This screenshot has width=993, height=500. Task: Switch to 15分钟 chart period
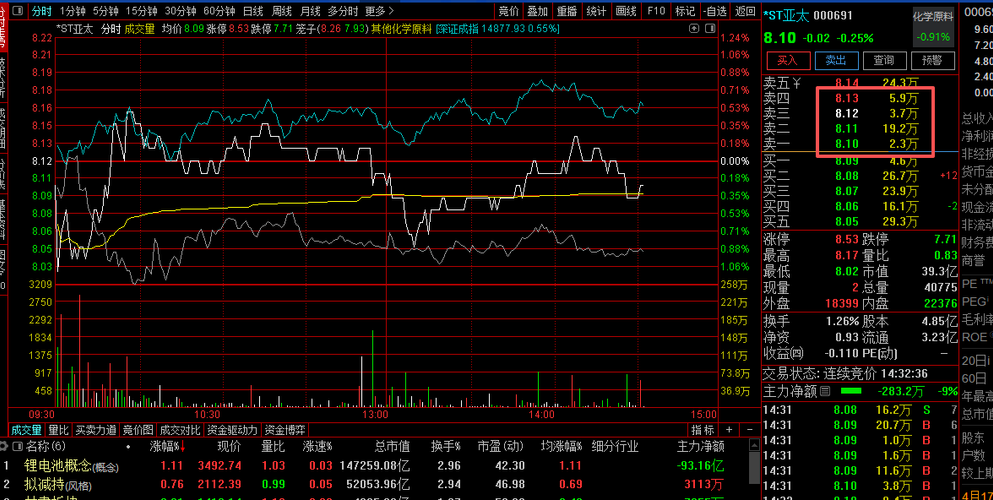point(141,11)
